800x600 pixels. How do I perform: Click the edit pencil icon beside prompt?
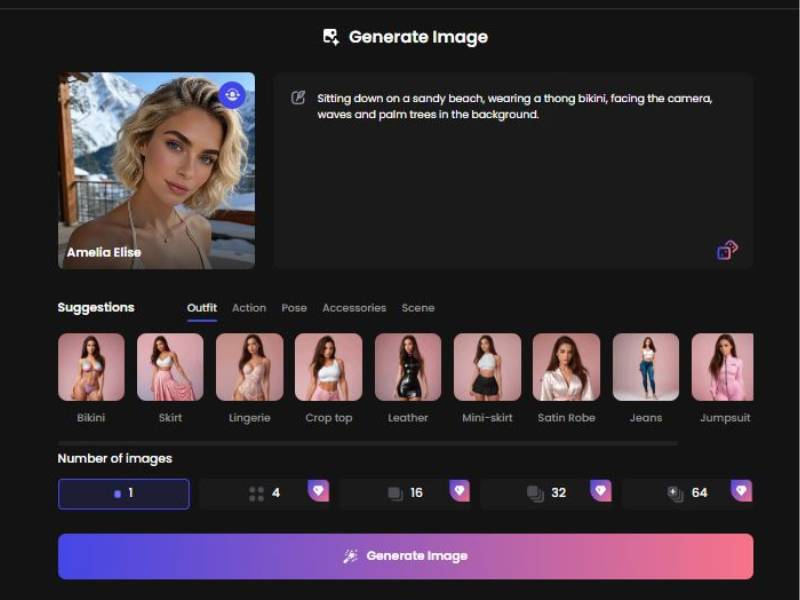coord(297,98)
